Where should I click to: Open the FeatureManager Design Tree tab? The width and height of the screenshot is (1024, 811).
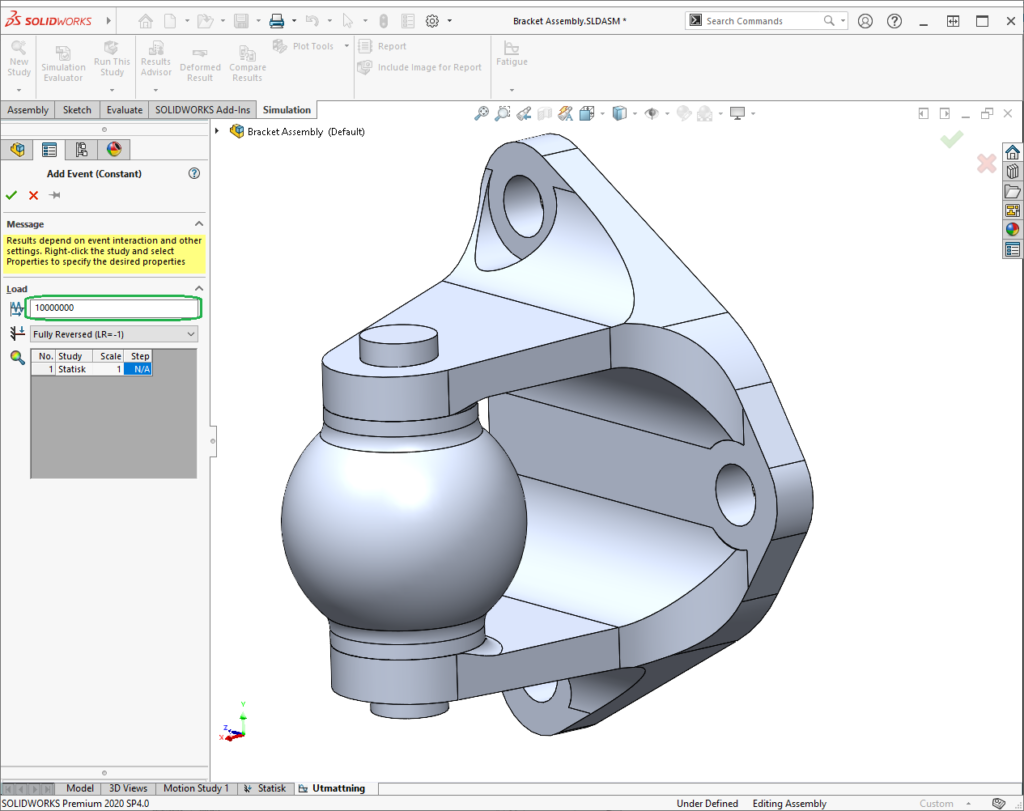click(17, 150)
